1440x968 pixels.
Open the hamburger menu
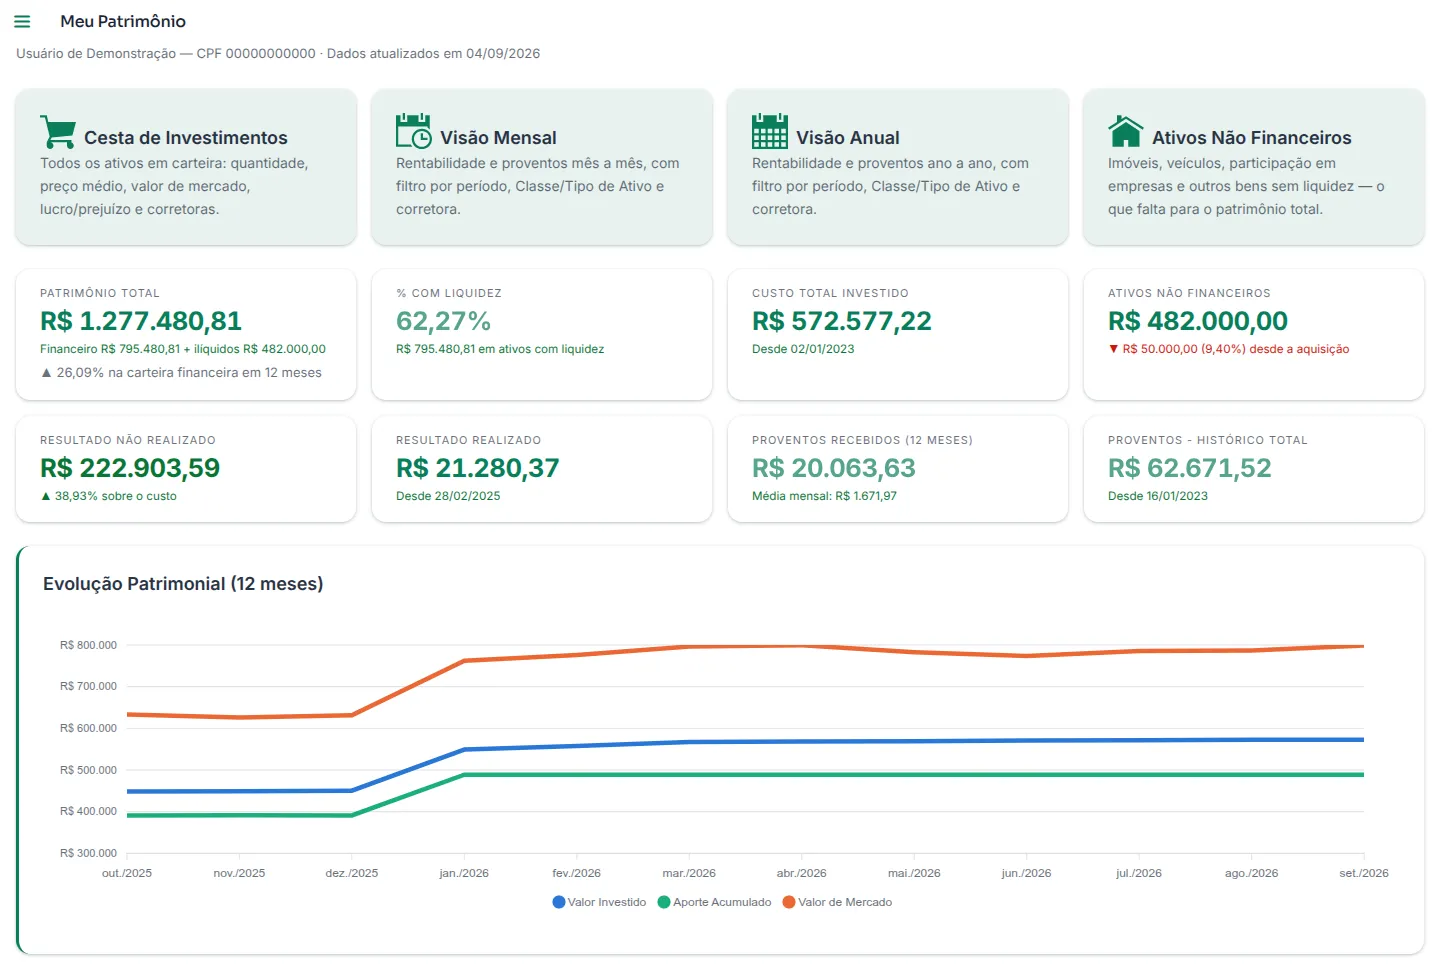pos(22,21)
